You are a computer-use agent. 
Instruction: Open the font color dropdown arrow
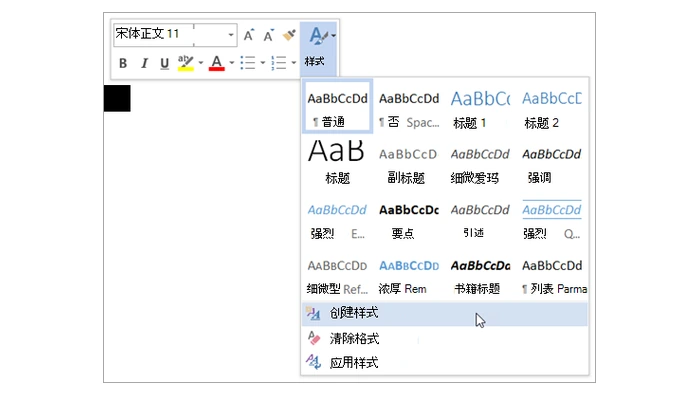pyautogui.click(x=231, y=63)
